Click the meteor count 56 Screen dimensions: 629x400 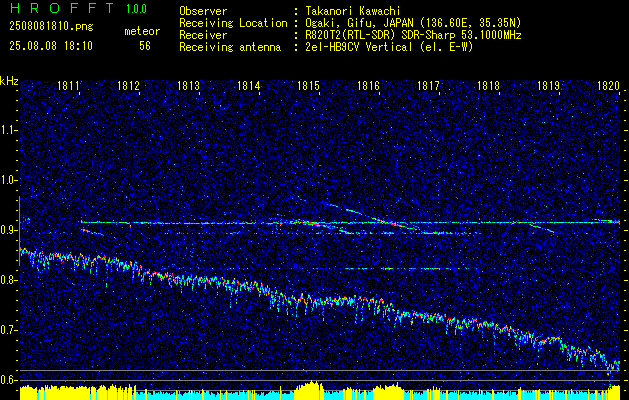(145, 46)
